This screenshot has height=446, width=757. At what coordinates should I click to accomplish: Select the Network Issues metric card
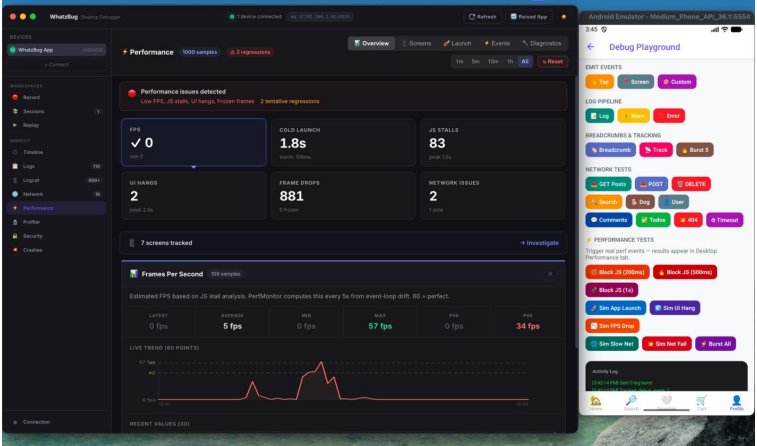point(493,195)
